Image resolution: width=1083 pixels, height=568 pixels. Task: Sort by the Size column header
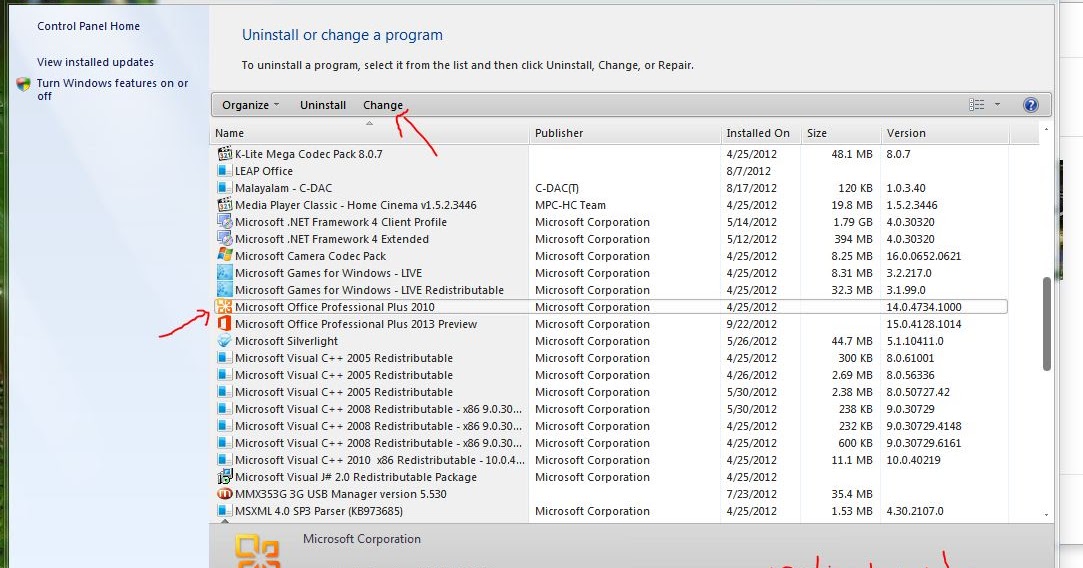[x=841, y=133]
